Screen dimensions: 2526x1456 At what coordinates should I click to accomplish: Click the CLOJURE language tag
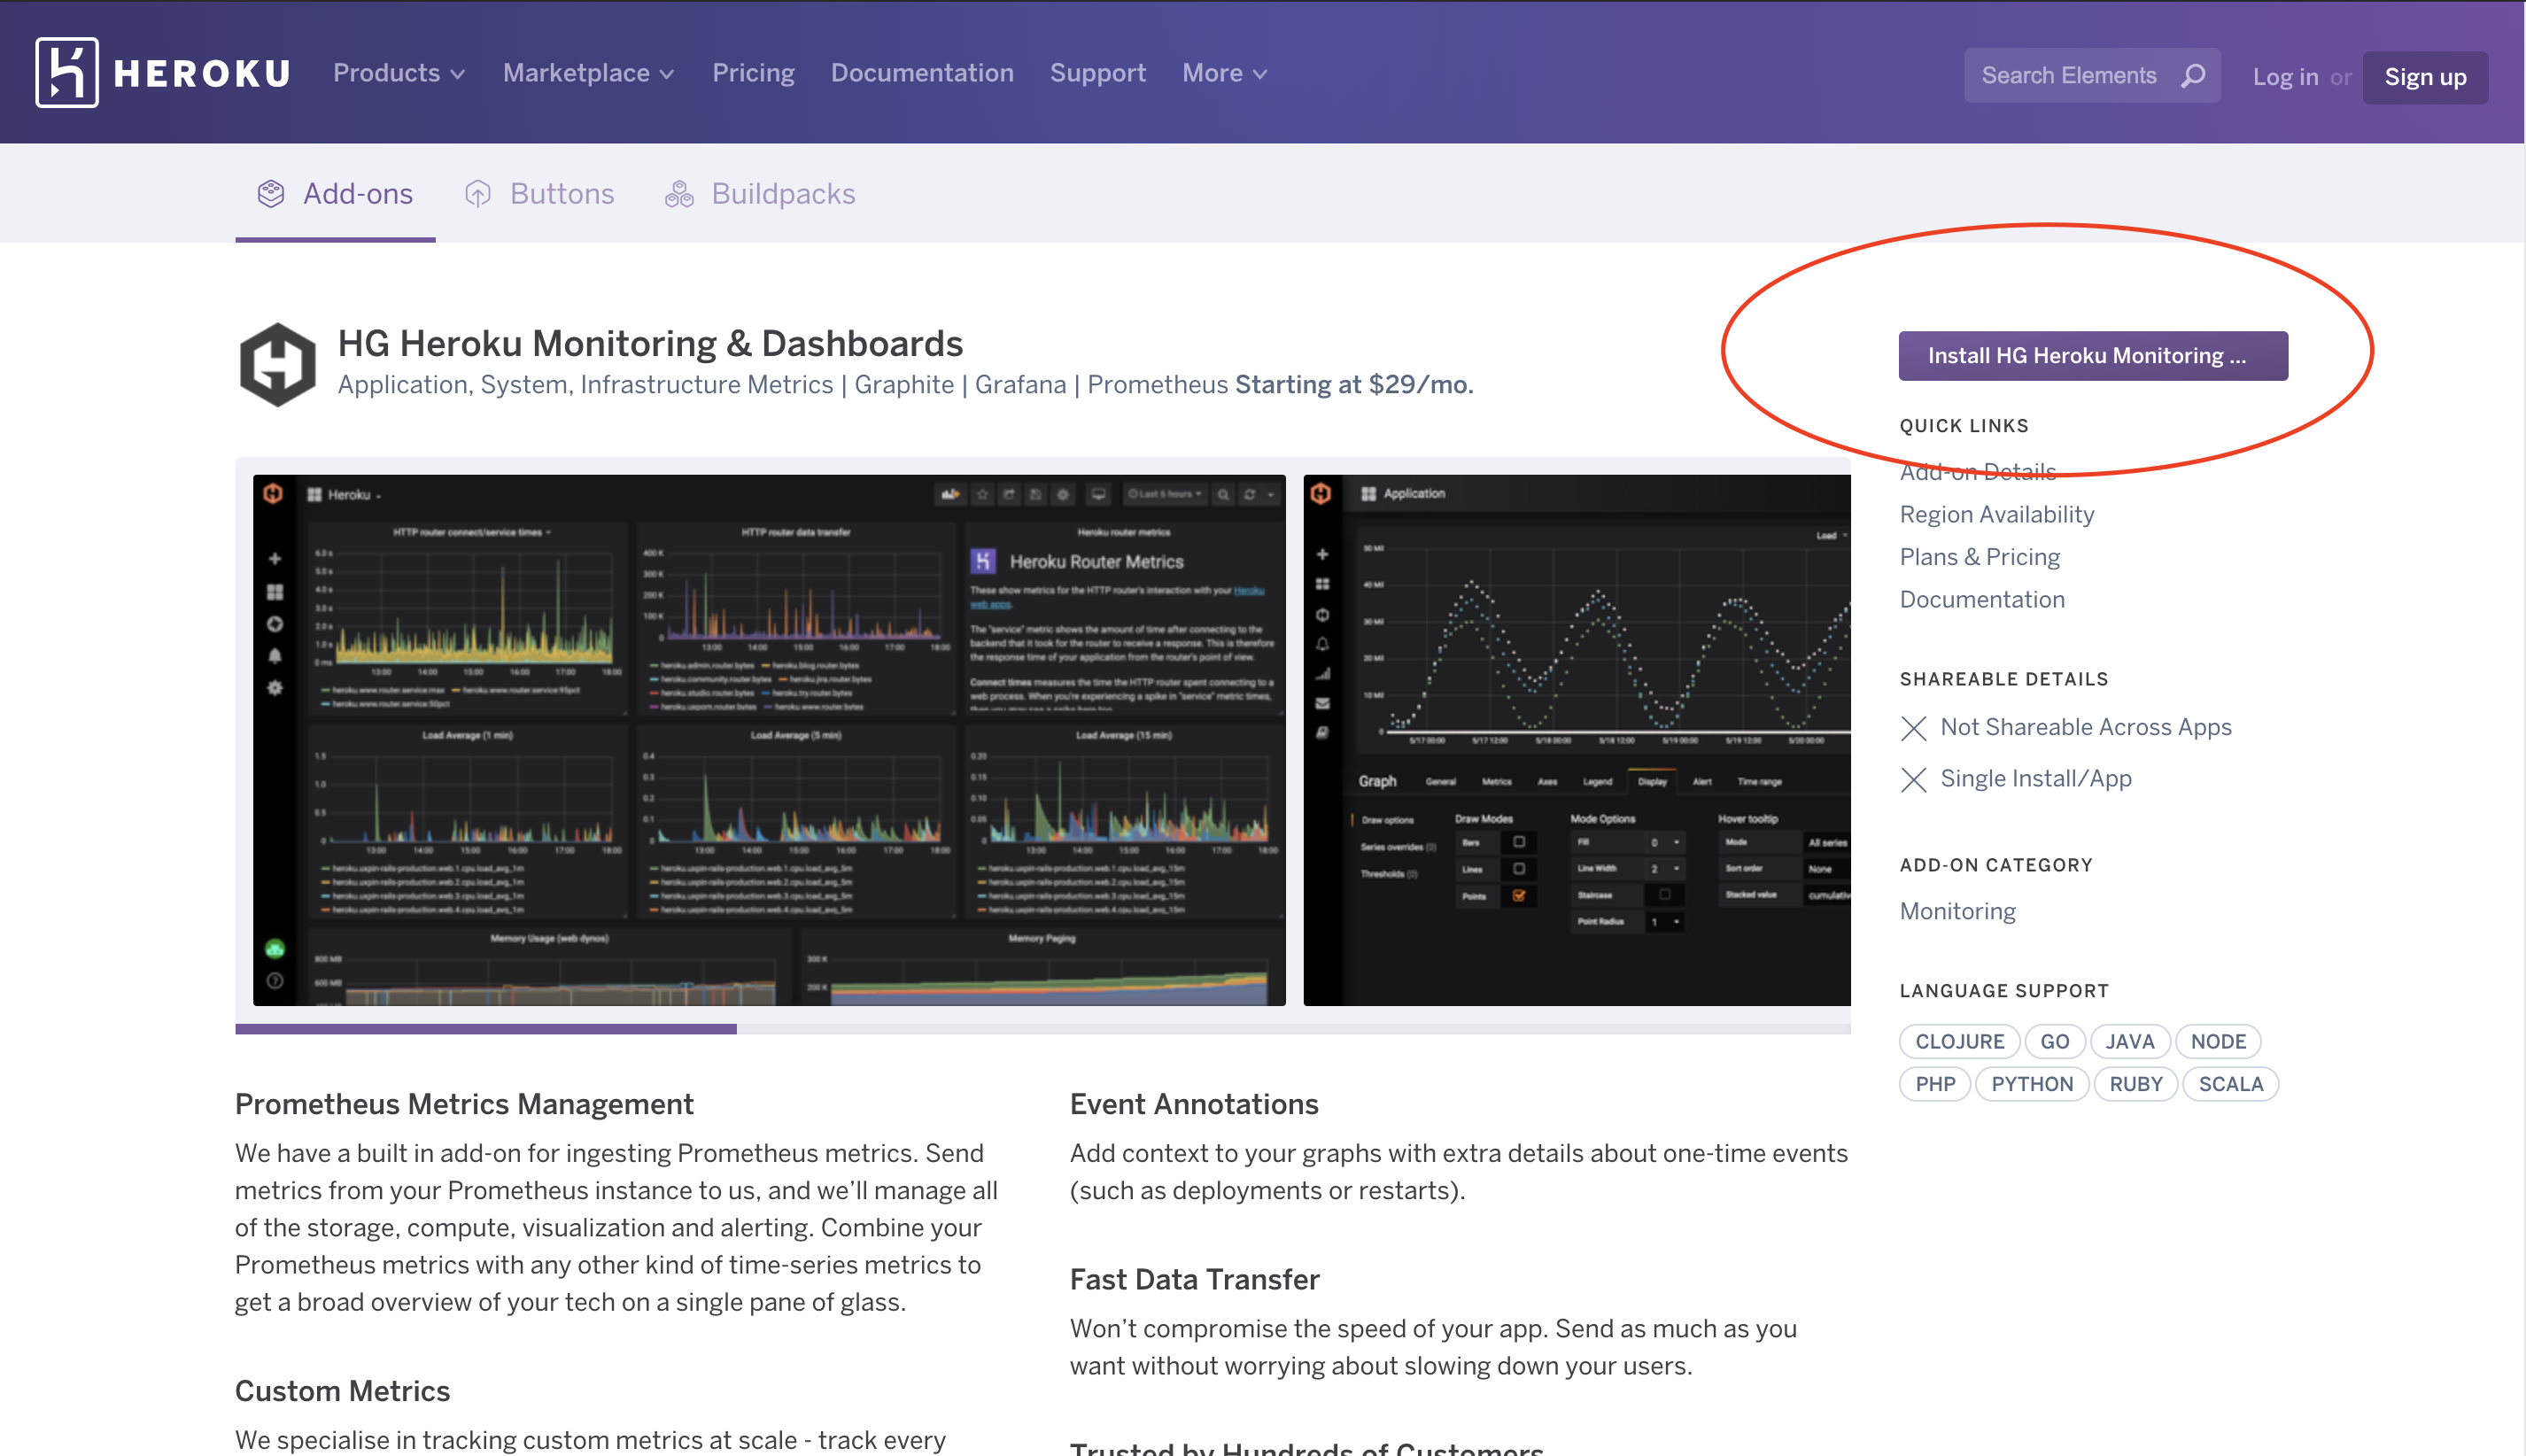(x=1959, y=1041)
